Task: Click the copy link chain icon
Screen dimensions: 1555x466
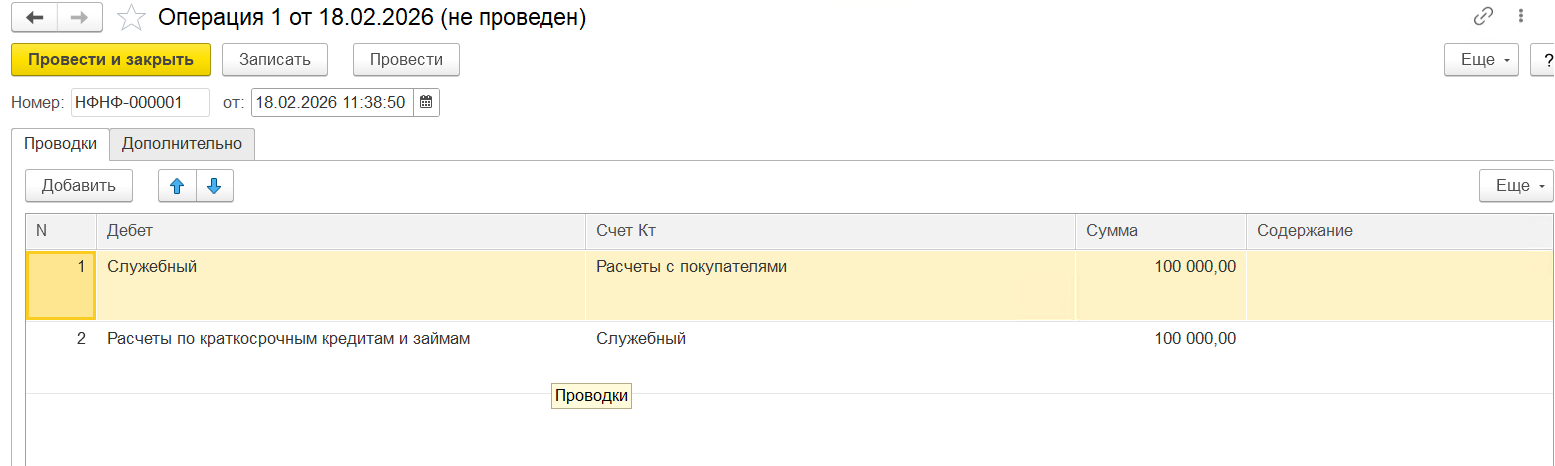Action: click(1483, 16)
